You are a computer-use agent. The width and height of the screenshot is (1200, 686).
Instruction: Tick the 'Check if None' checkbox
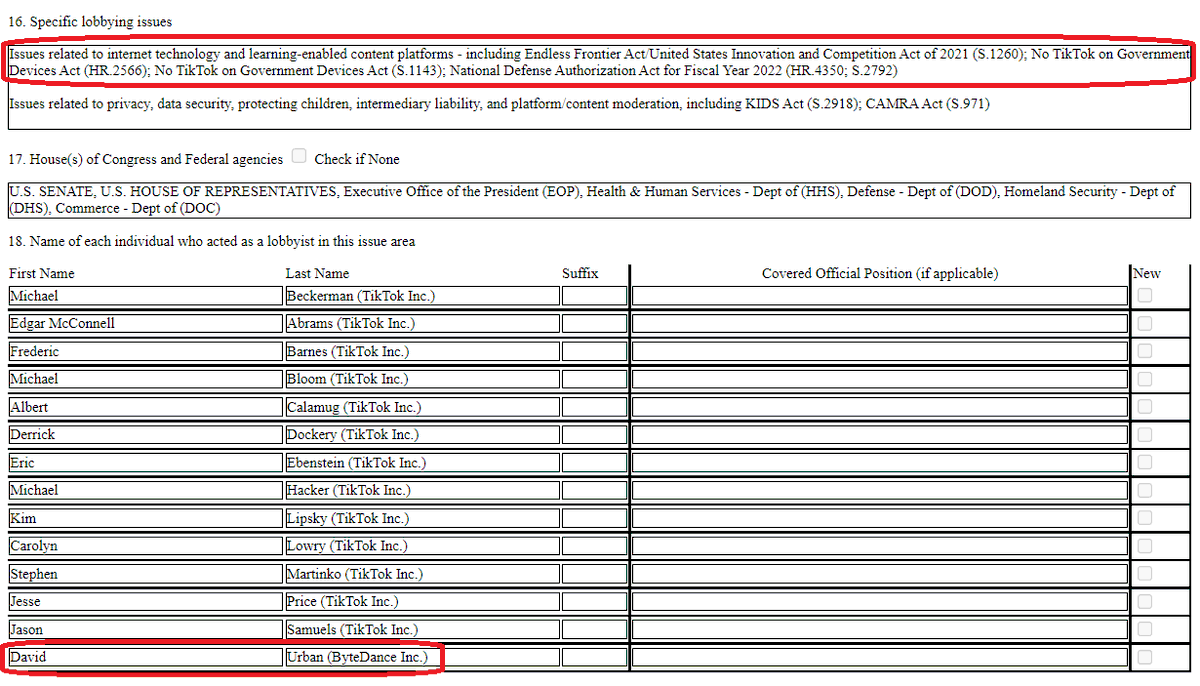[300, 156]
